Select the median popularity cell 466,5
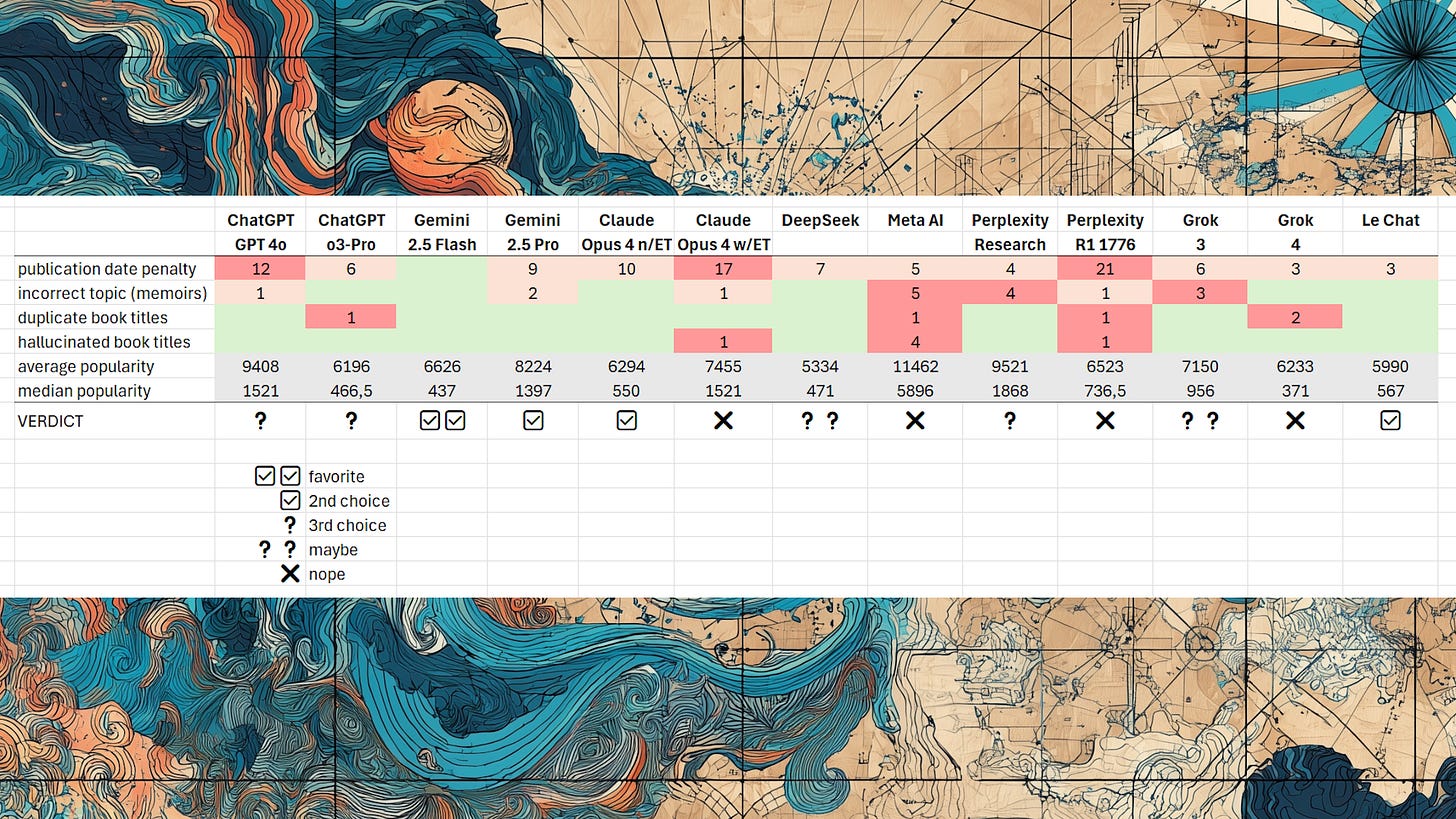The height and width of the screenshot is (819, 1456). (x=351, y=391)
